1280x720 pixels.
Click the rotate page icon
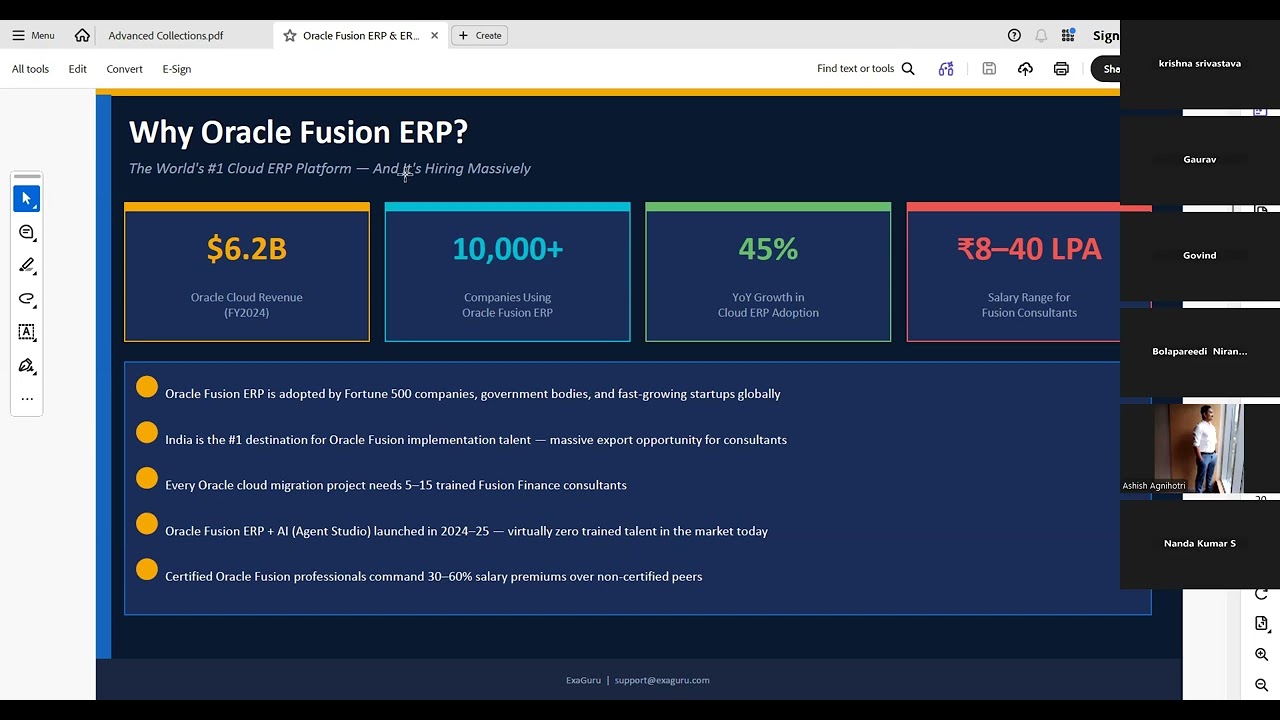pyautogui.click(x=1261, y=594)
